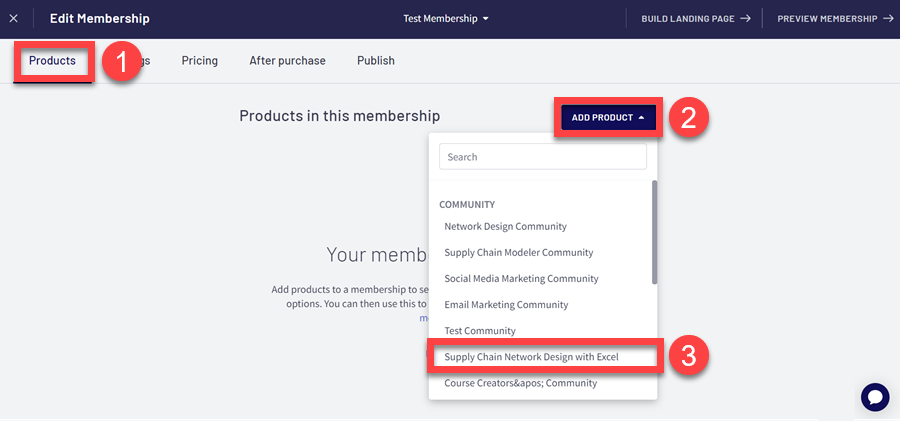Viewport: 900px width, 421px height.
Task: Choose Supply Chain Modeler Community
Action: pos(518,253)
